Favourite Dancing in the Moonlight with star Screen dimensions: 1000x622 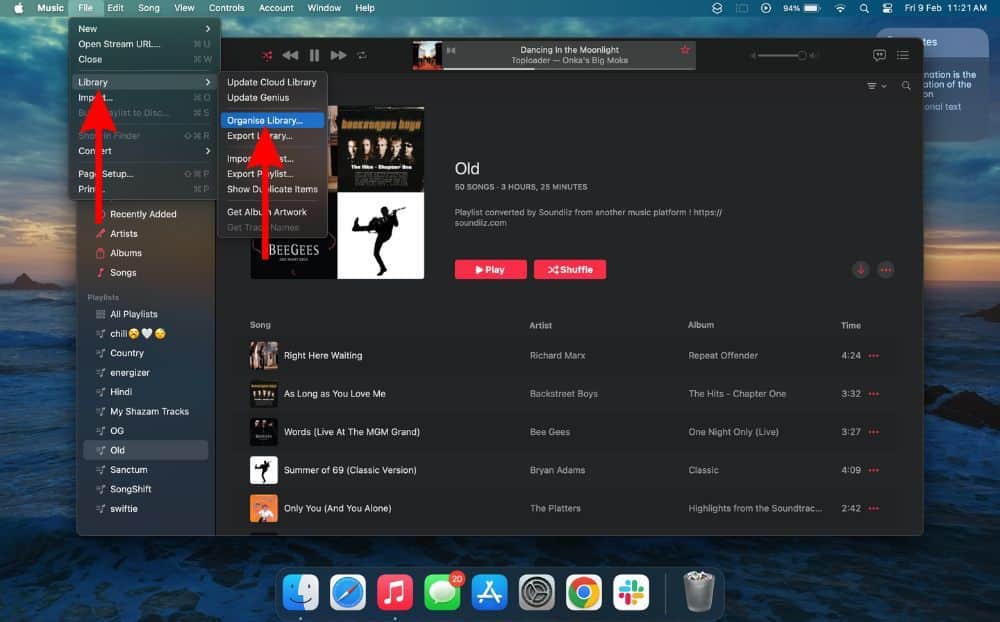685,50
